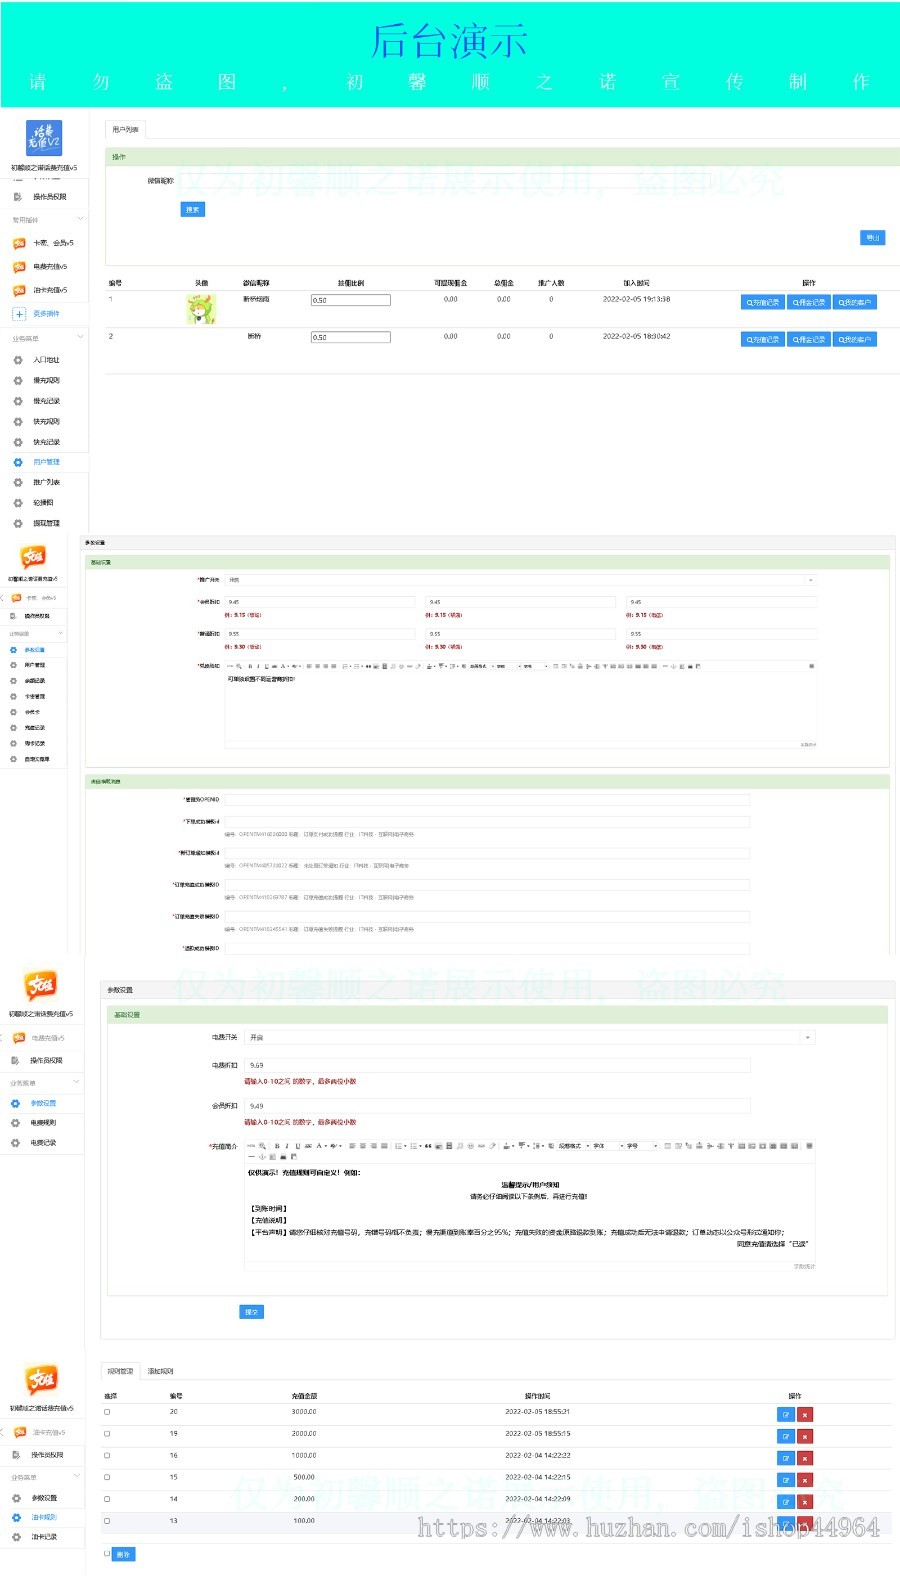Delete the rule row with amount 500.00
Image resolution: width=900 pixels, height=1589 pixels.
(x=805, y=1480)
